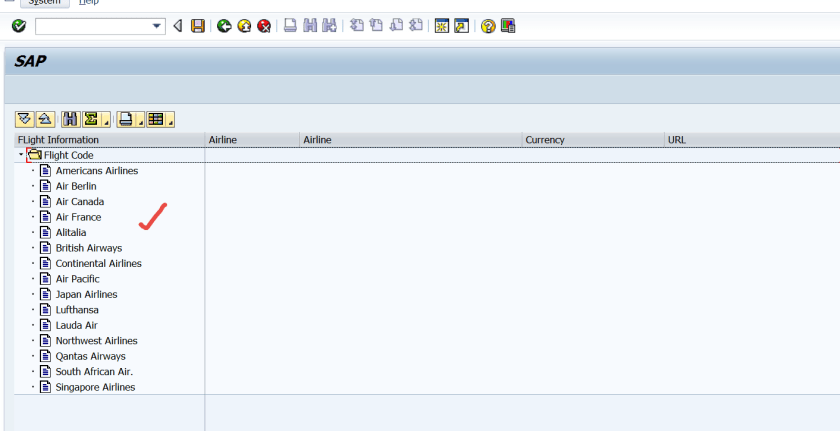The image size is (840, 431).
Task: Click the Currency column header
Action: (x=593, y=140)
